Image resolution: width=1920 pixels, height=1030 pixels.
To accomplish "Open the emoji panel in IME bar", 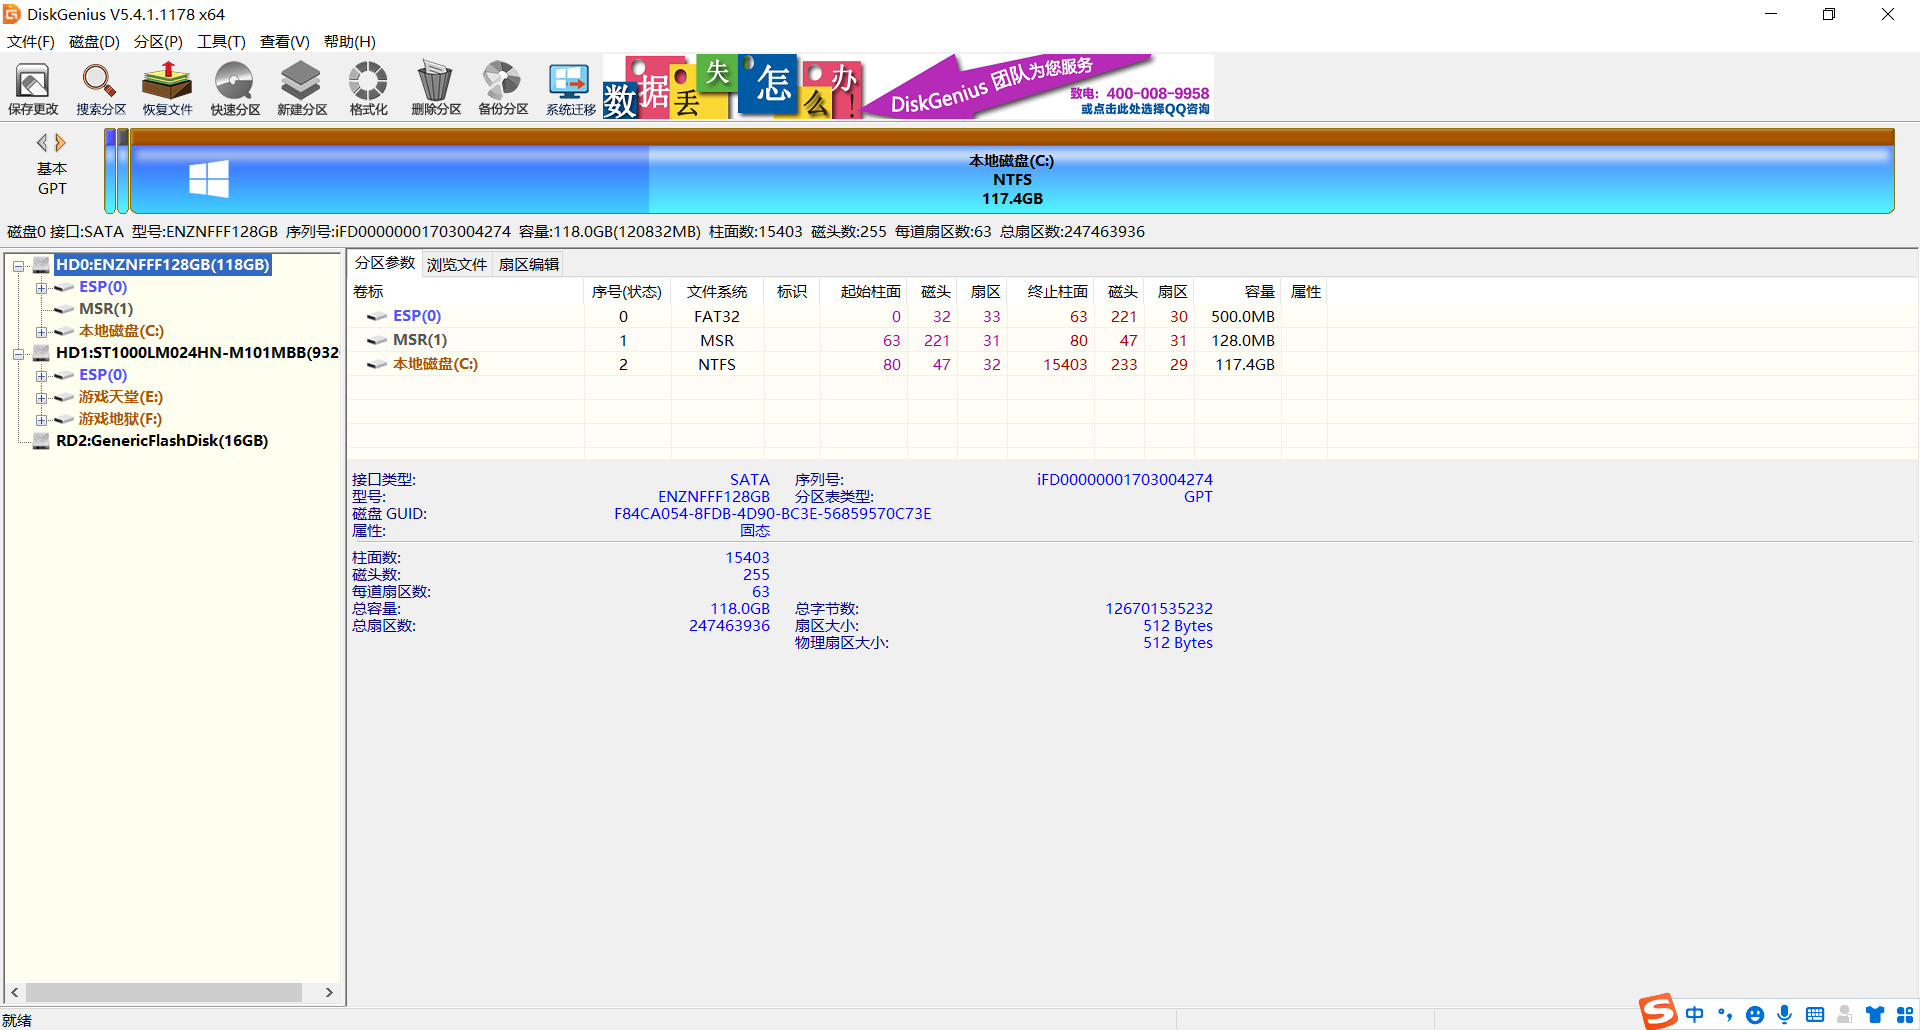I will pos(1755,1015).
